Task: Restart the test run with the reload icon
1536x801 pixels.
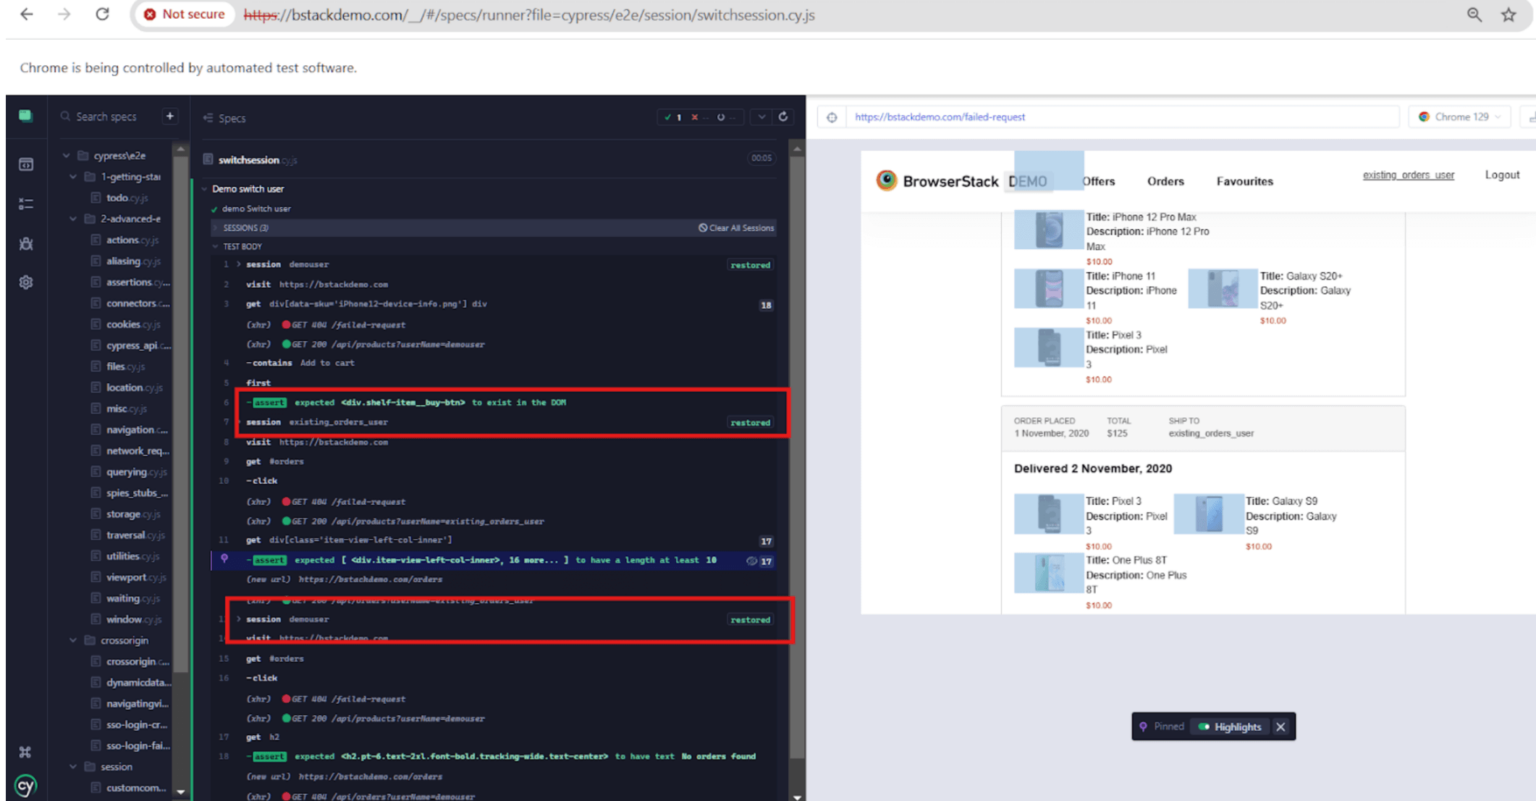Action: pos(782,117)
